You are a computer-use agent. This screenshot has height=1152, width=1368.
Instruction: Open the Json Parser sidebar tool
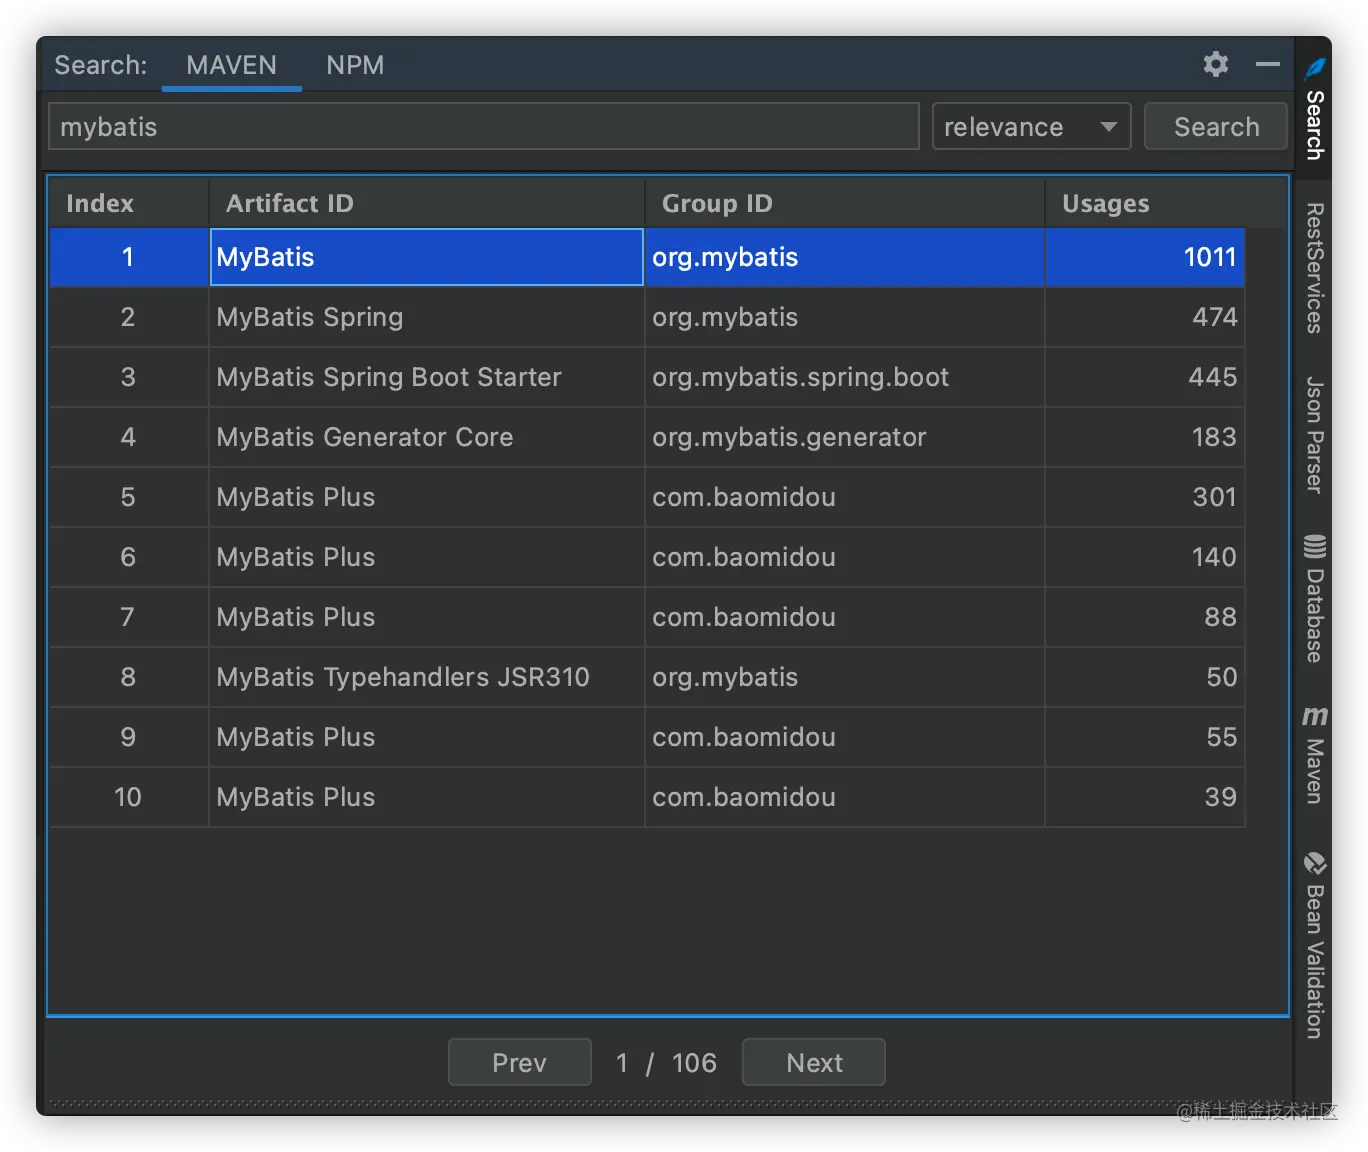pos(1314,435)
